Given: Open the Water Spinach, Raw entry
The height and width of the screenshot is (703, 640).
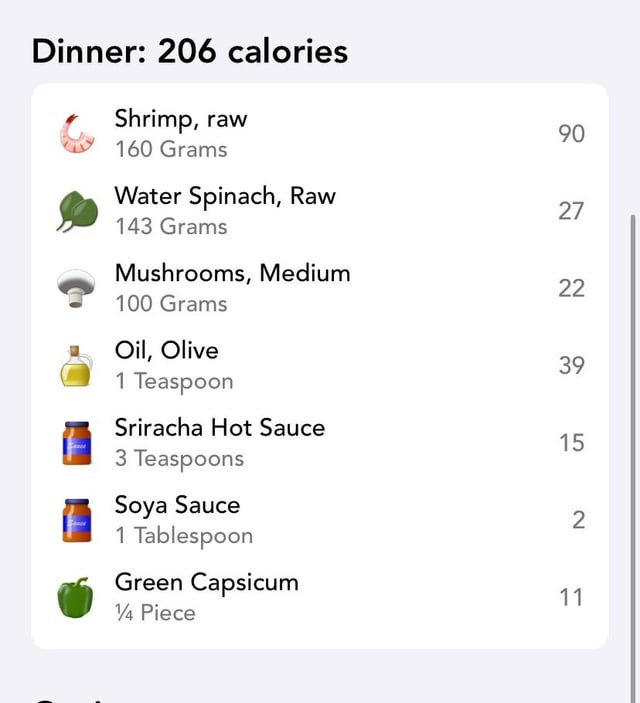Looking at the screenshot, I should coord(320,211).
